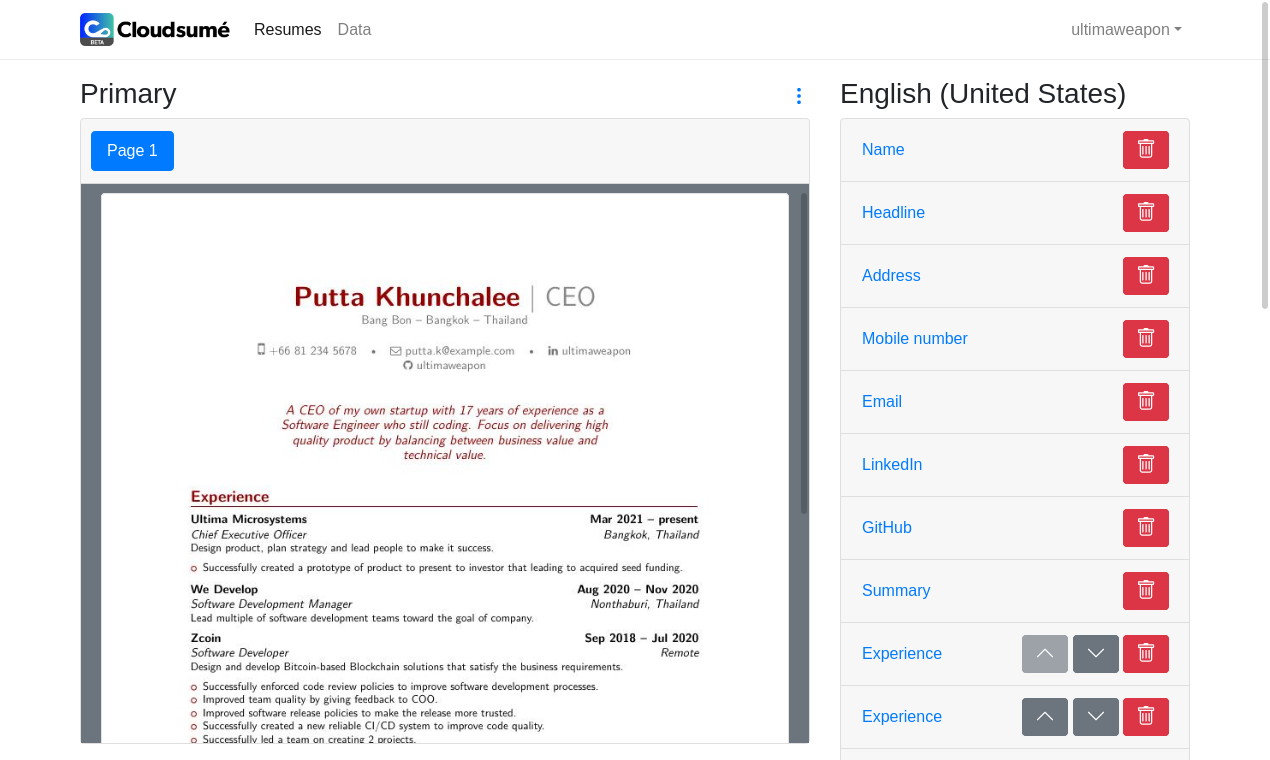Click the Cloudsumé logo
Screen dimensions: 1270x760
pos(155,30)
